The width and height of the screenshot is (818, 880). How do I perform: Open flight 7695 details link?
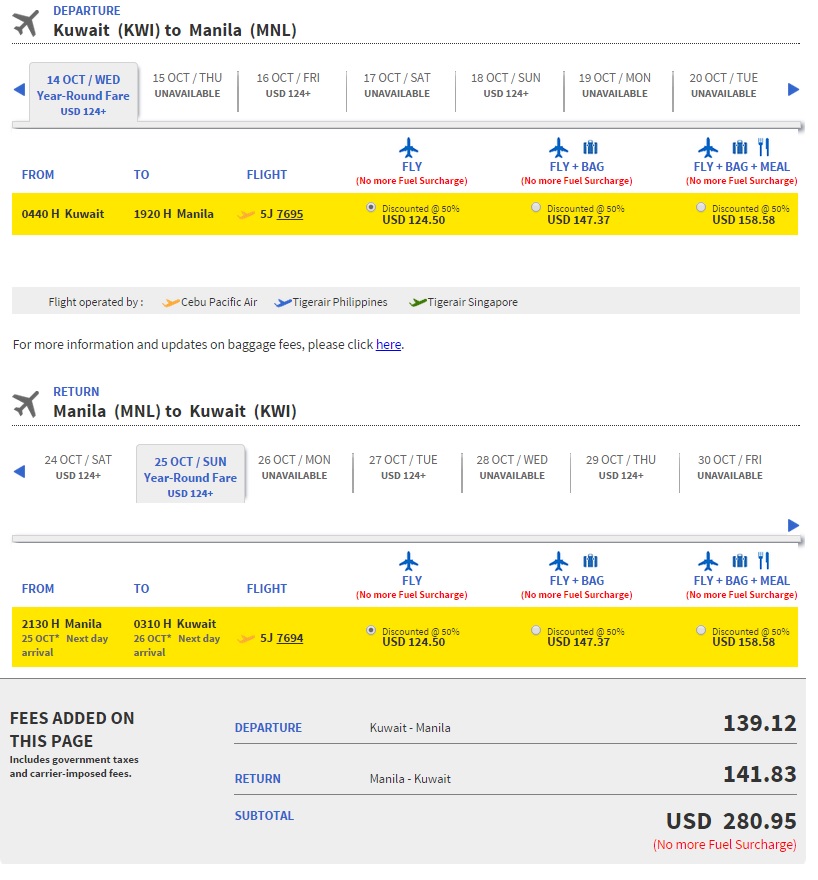[289, 214]
